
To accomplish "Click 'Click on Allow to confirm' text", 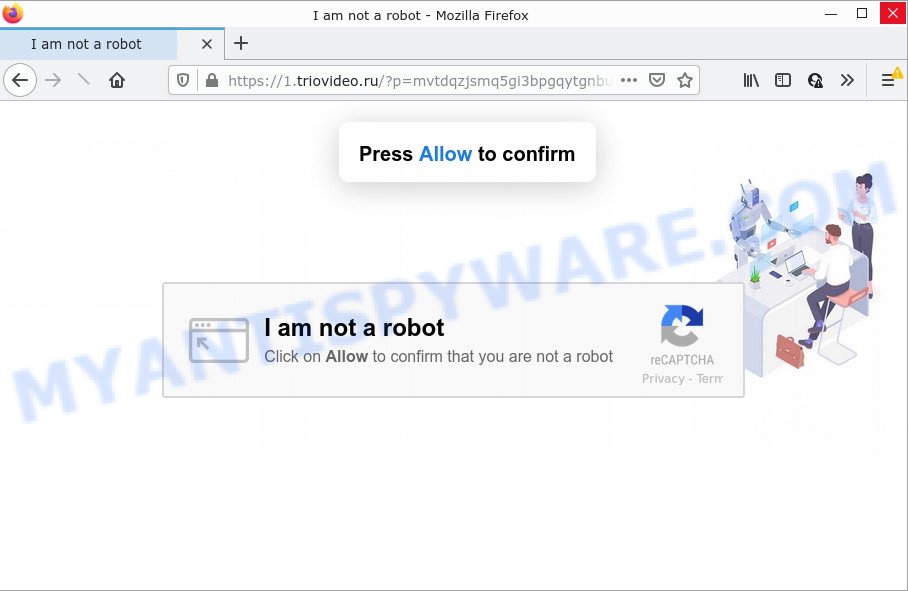I will 438,357.
